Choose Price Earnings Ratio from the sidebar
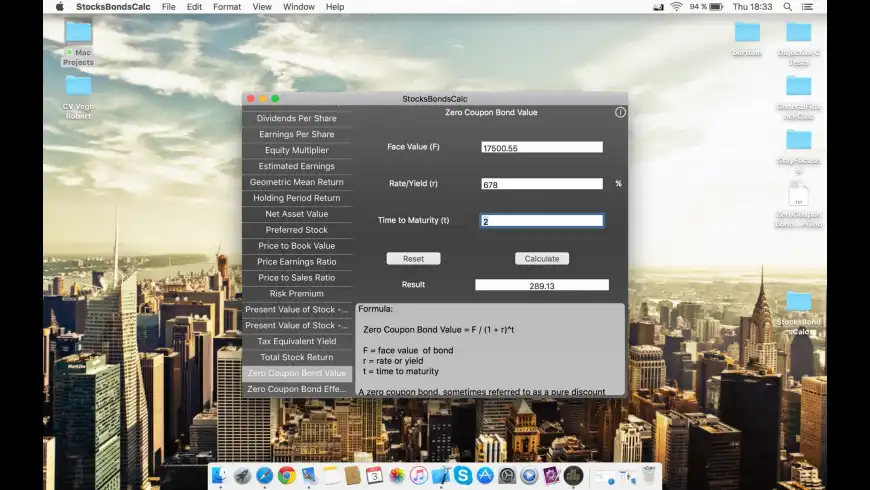The image size is (870, 490). (x=297, y=262)
